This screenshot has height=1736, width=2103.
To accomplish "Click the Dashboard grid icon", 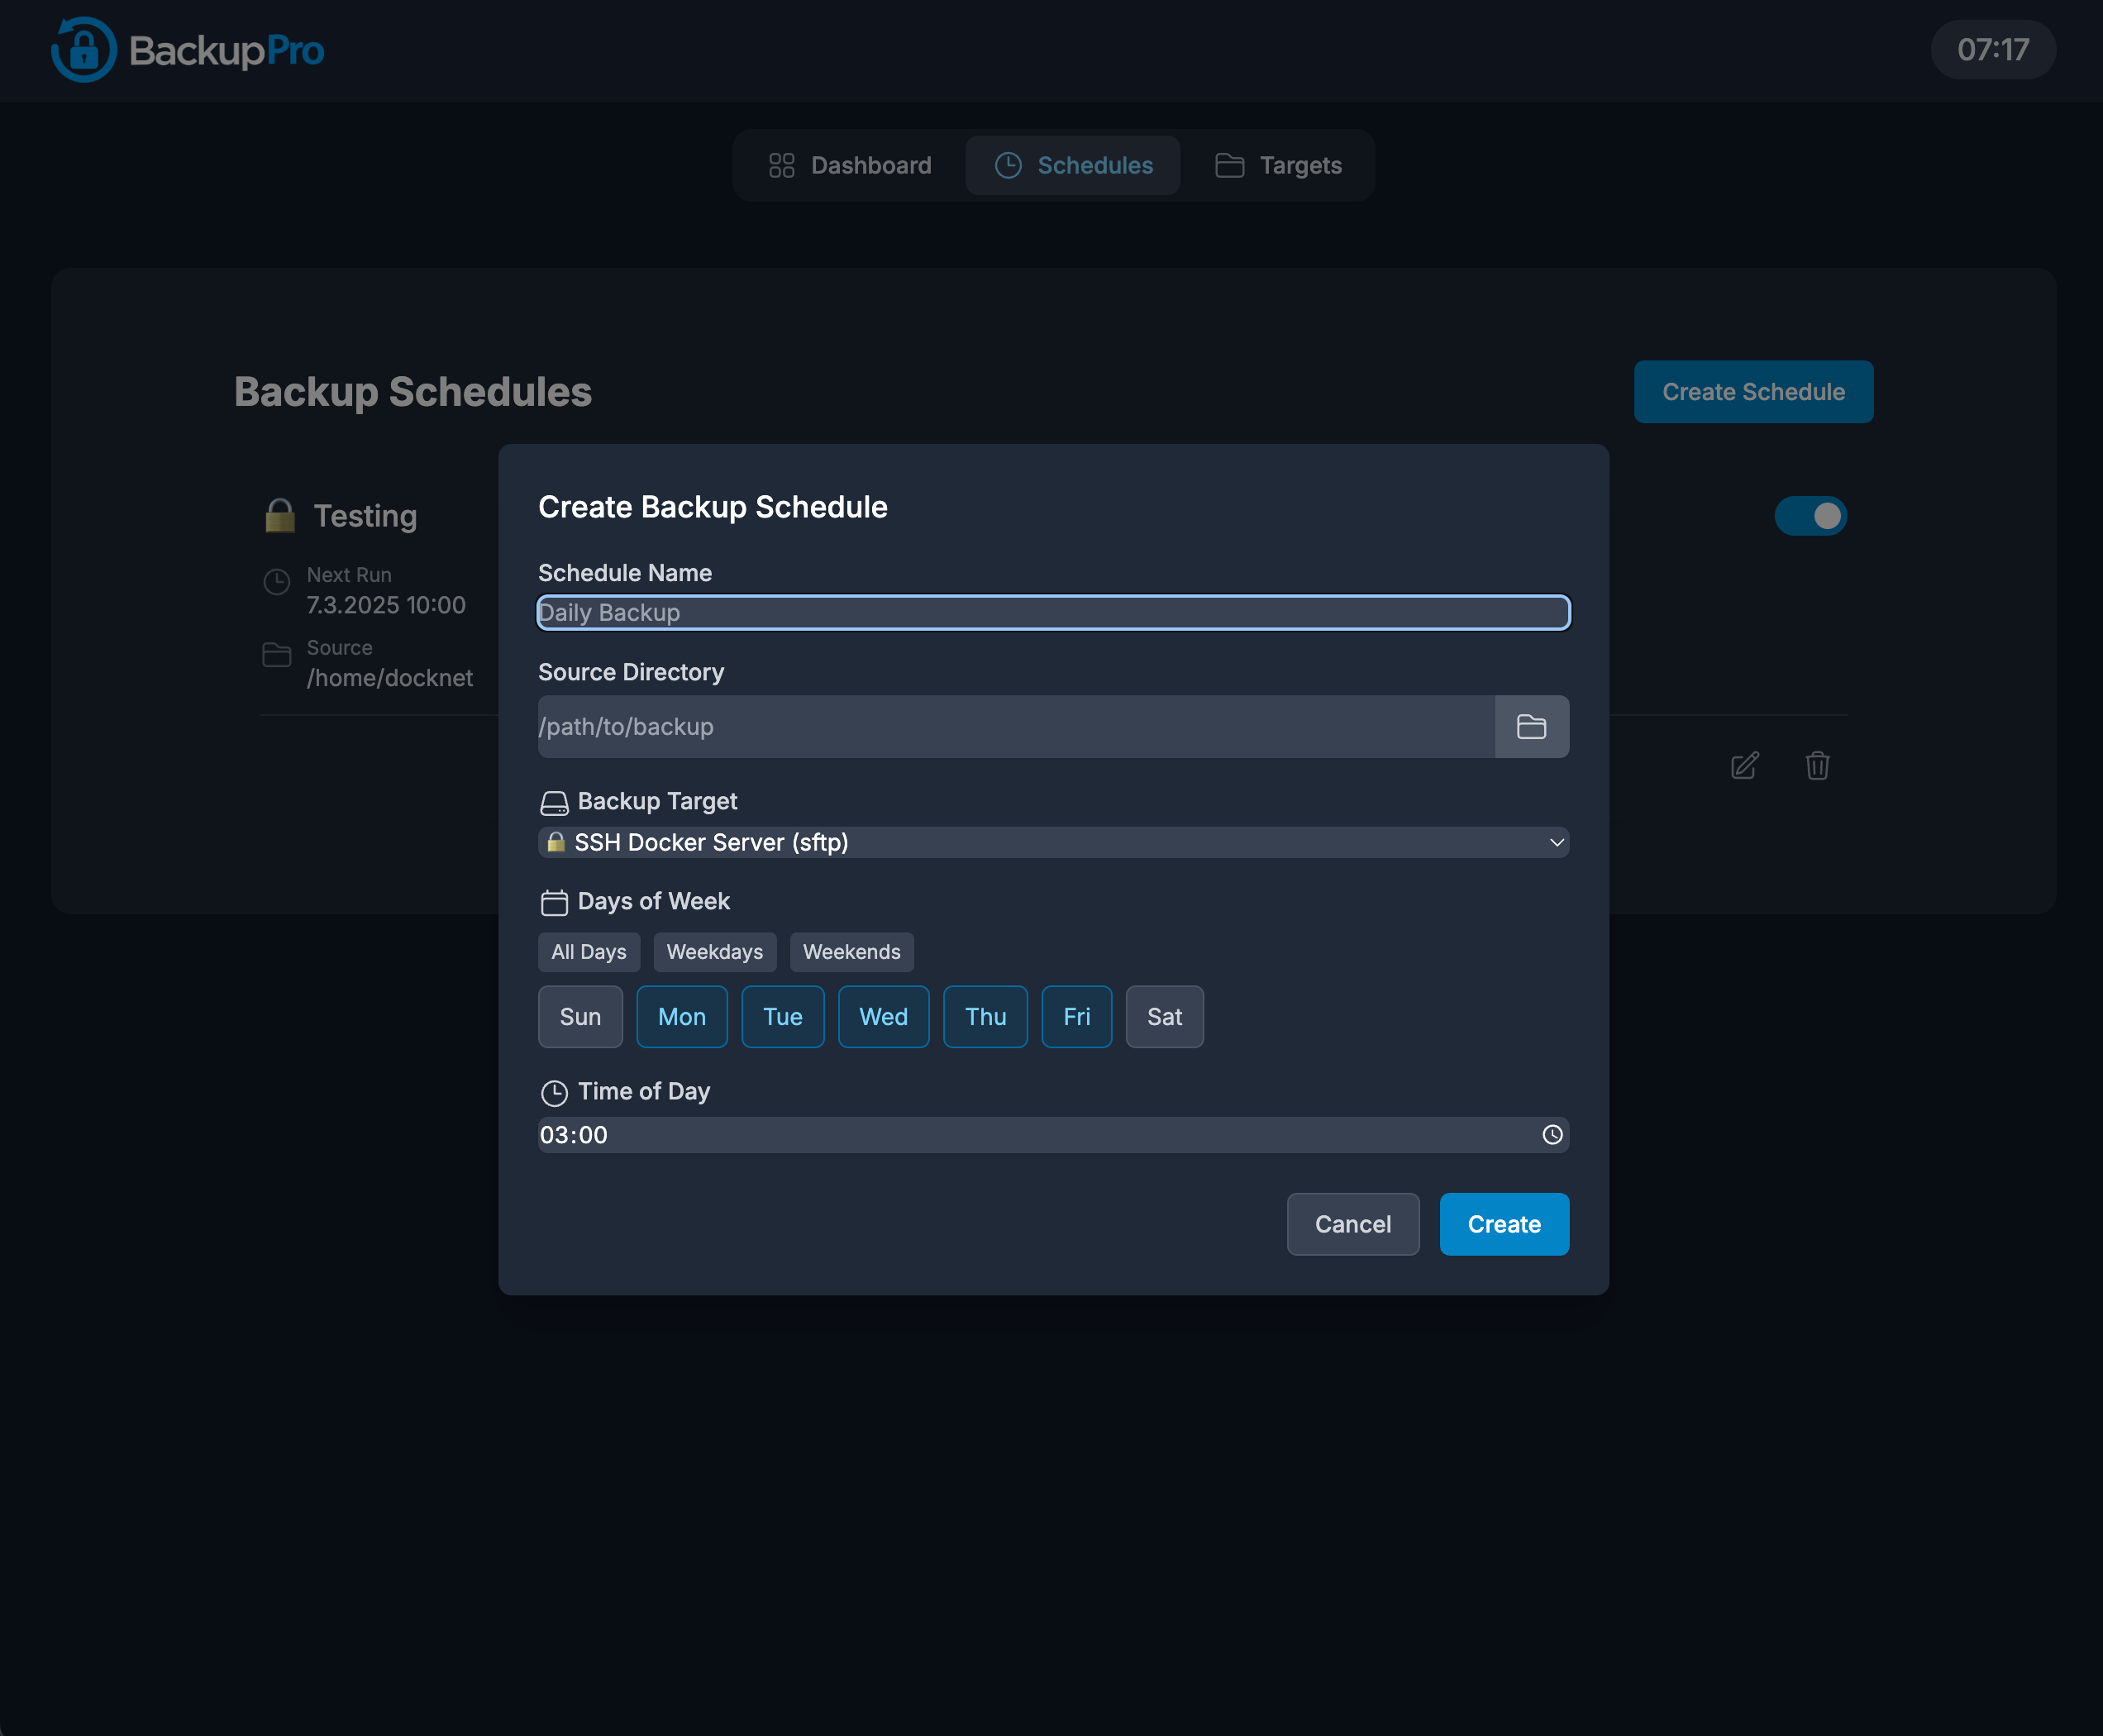I will 781,165.
